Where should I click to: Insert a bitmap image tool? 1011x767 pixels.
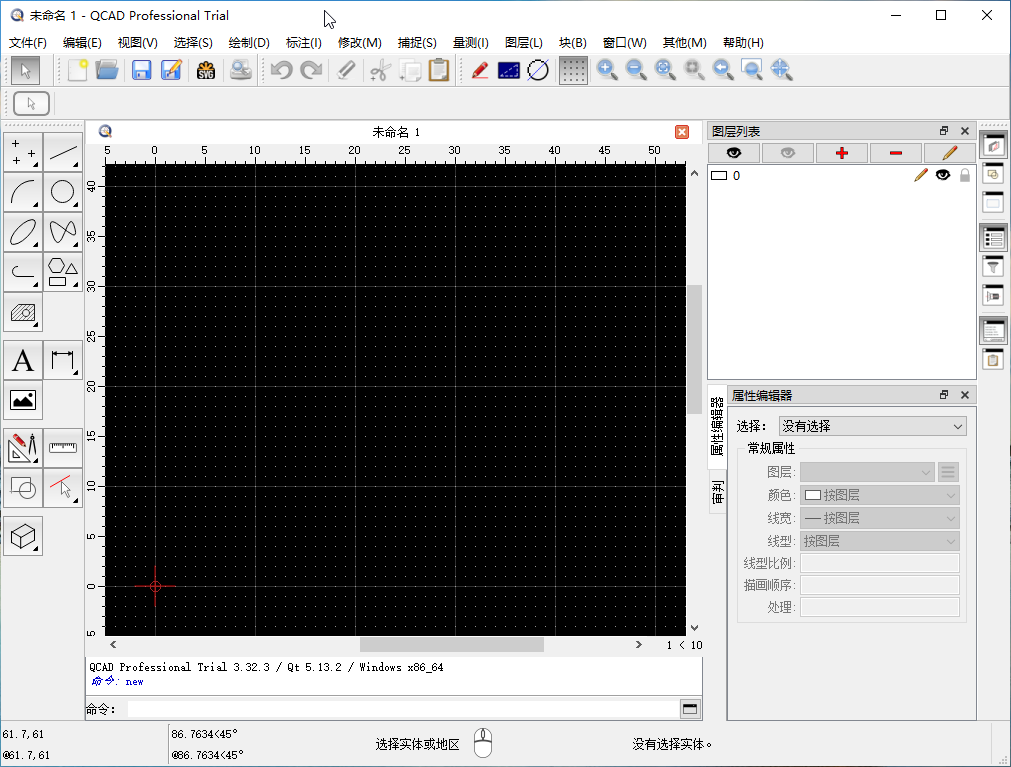[23, 400]
